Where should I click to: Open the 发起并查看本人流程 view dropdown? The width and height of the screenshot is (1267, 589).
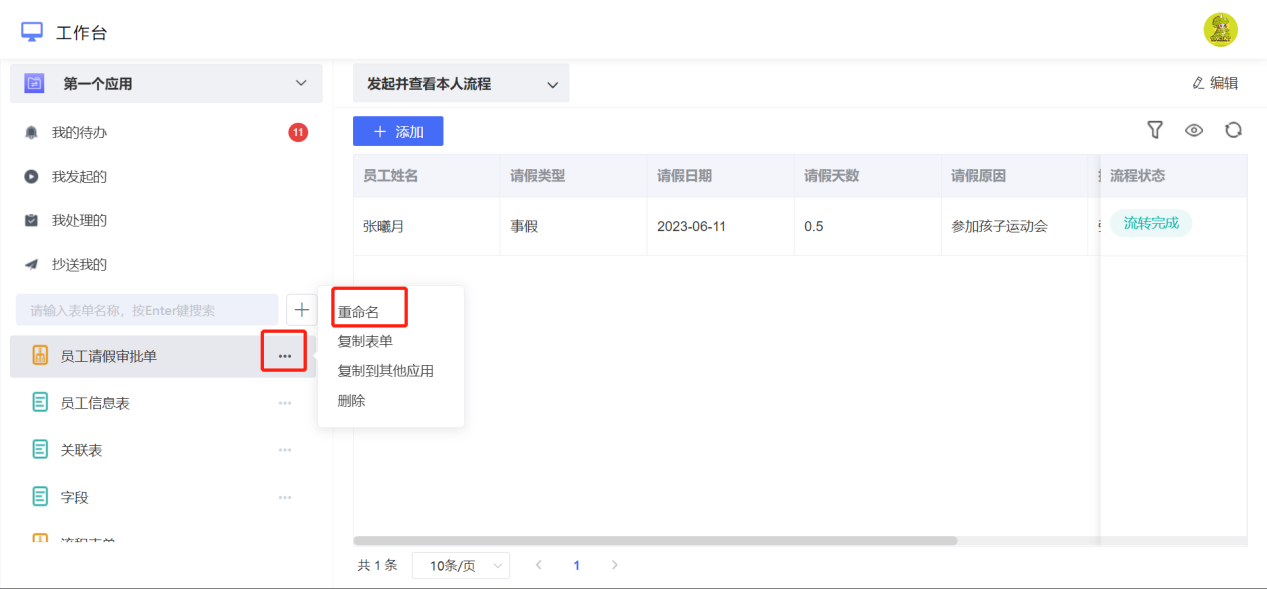click(x=461, y=84)
